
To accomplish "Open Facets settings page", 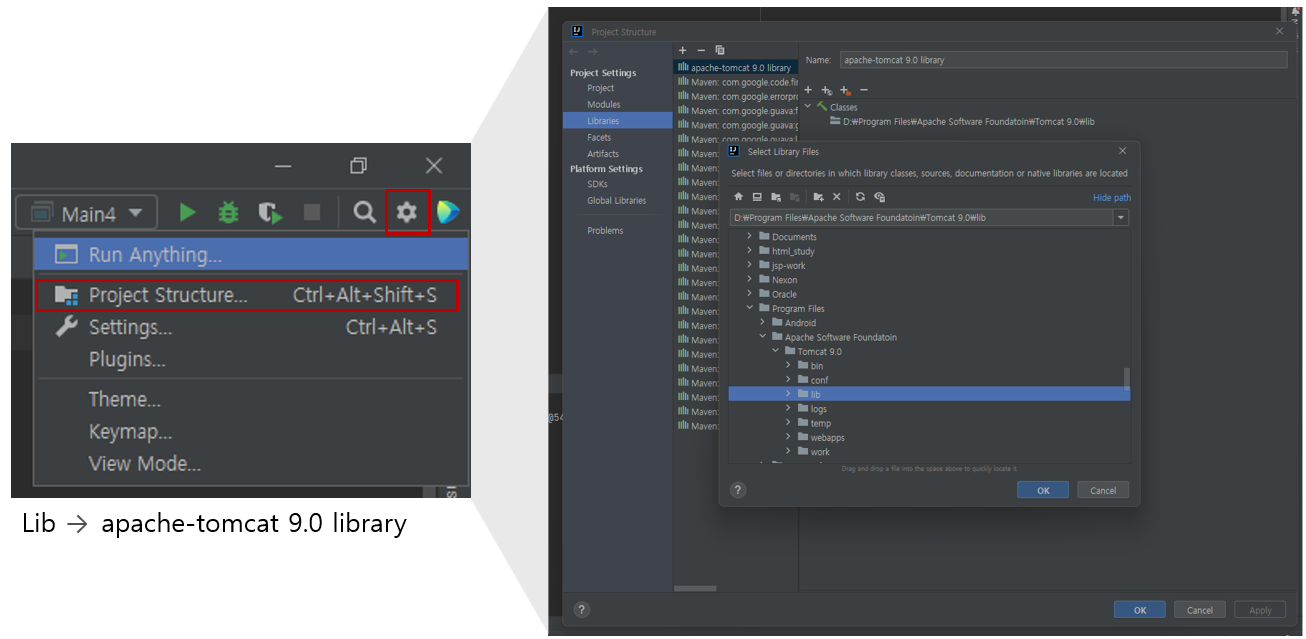I will point(599,137).
